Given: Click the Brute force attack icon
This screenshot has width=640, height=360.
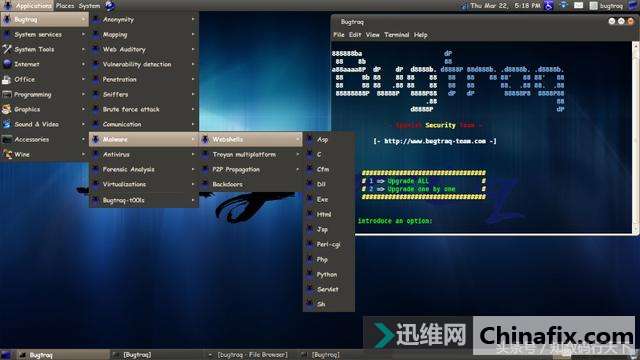Looking at the screenshot, I should [x=96, y=109].
